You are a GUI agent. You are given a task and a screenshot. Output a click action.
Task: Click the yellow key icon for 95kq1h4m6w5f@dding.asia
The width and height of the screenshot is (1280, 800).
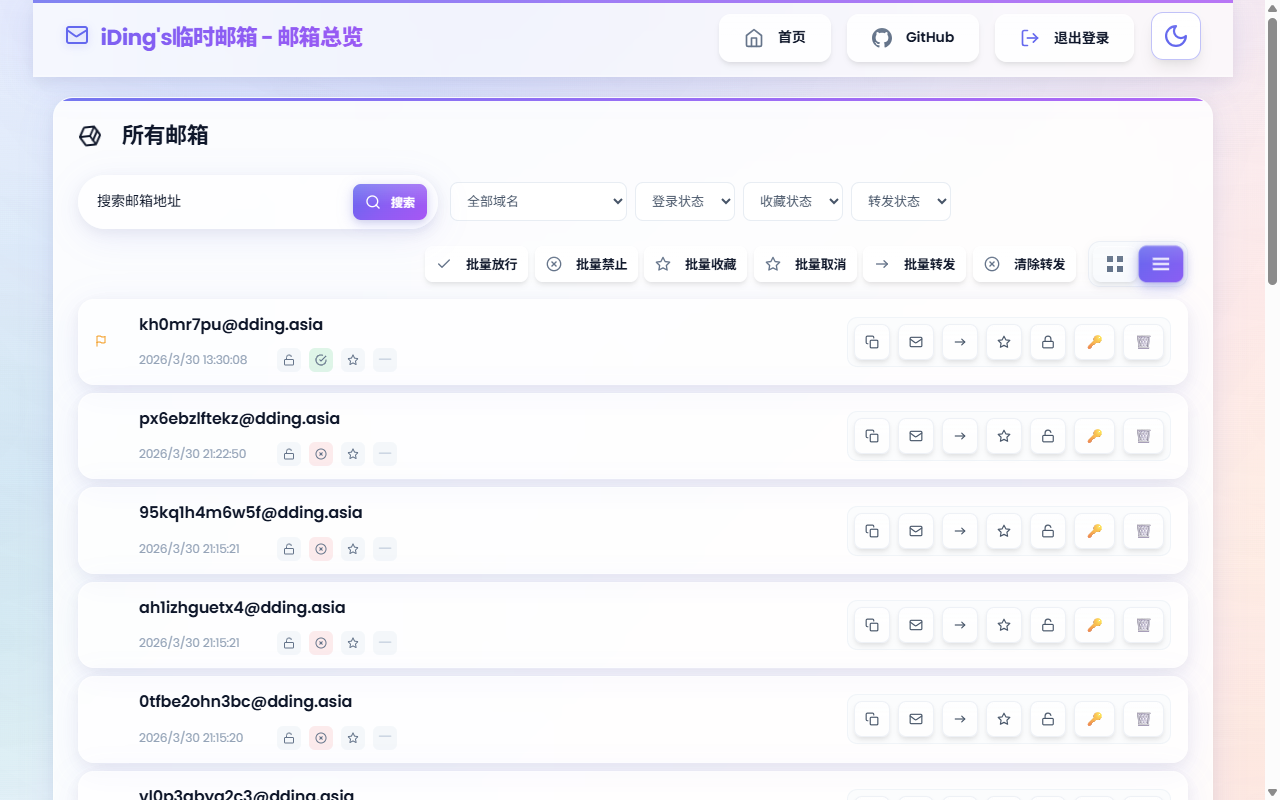pos(1094,531)
